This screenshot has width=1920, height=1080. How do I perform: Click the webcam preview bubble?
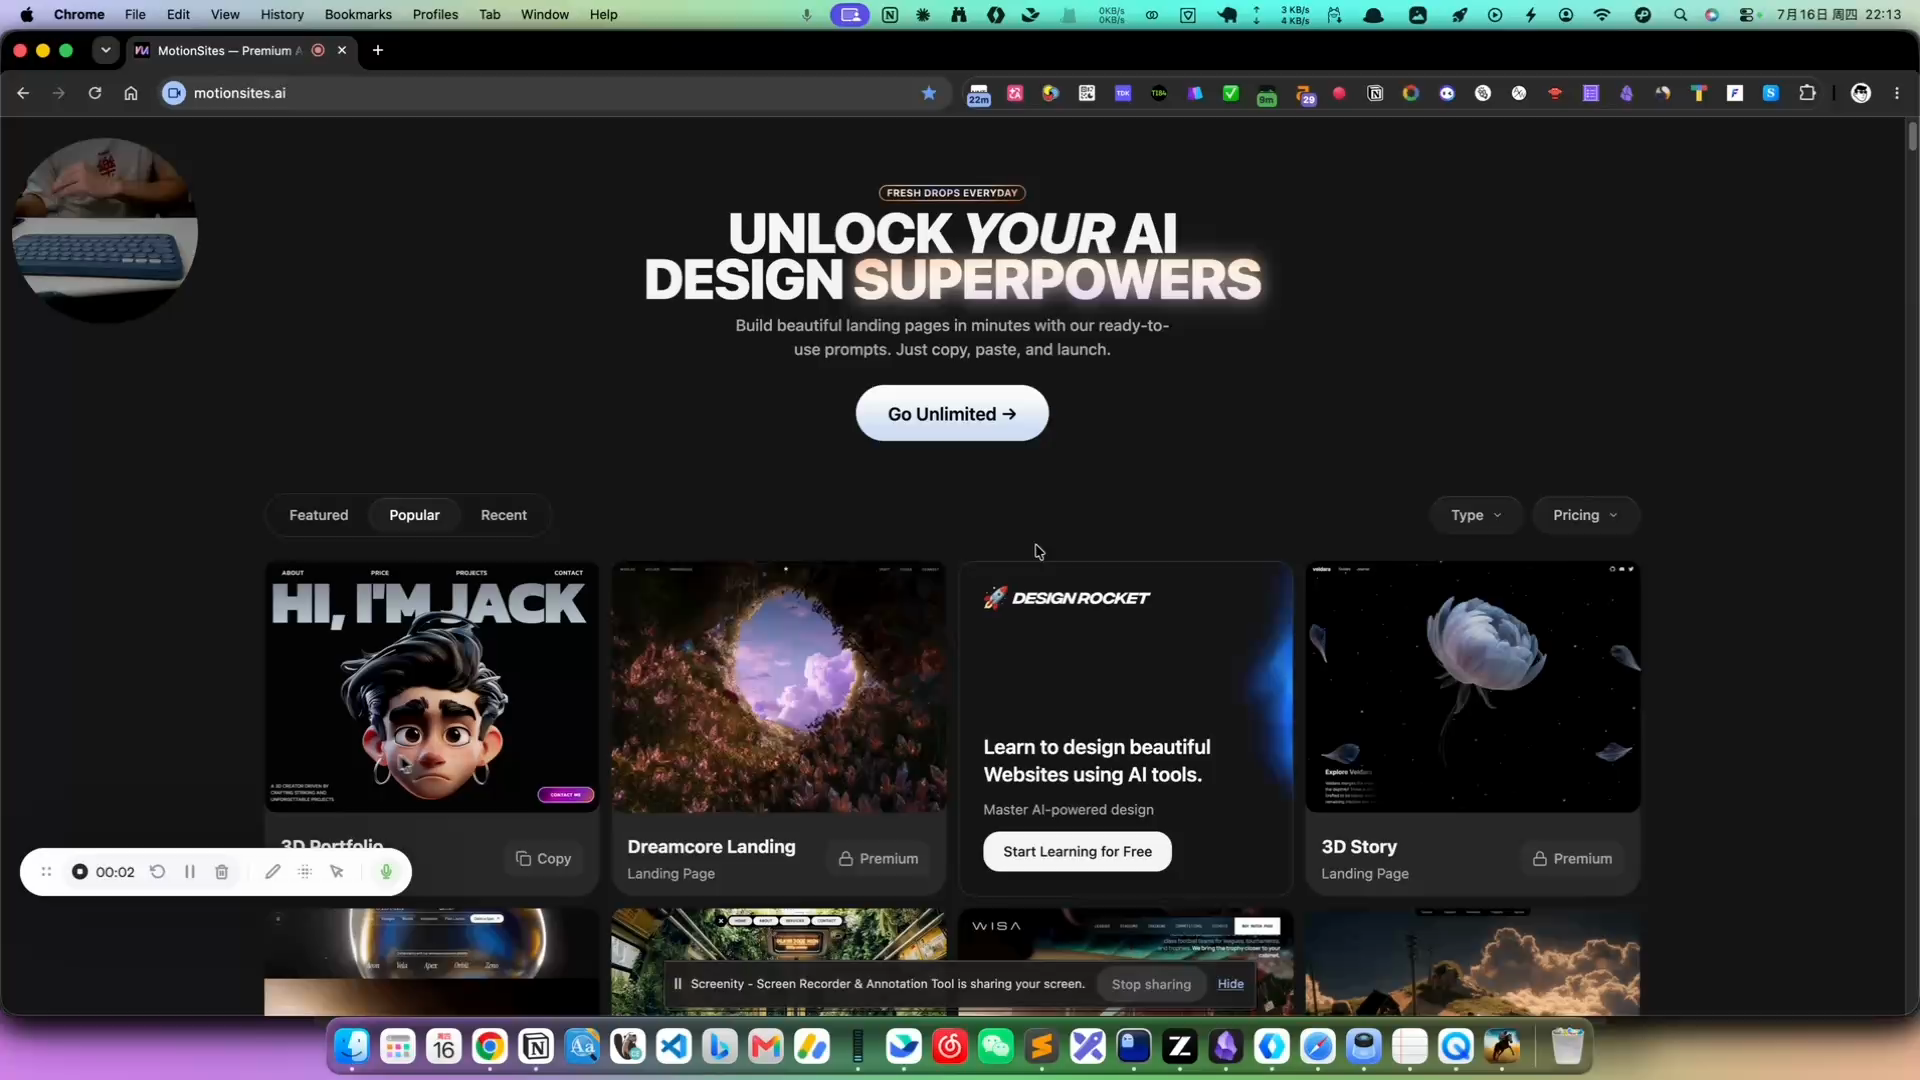104,231
